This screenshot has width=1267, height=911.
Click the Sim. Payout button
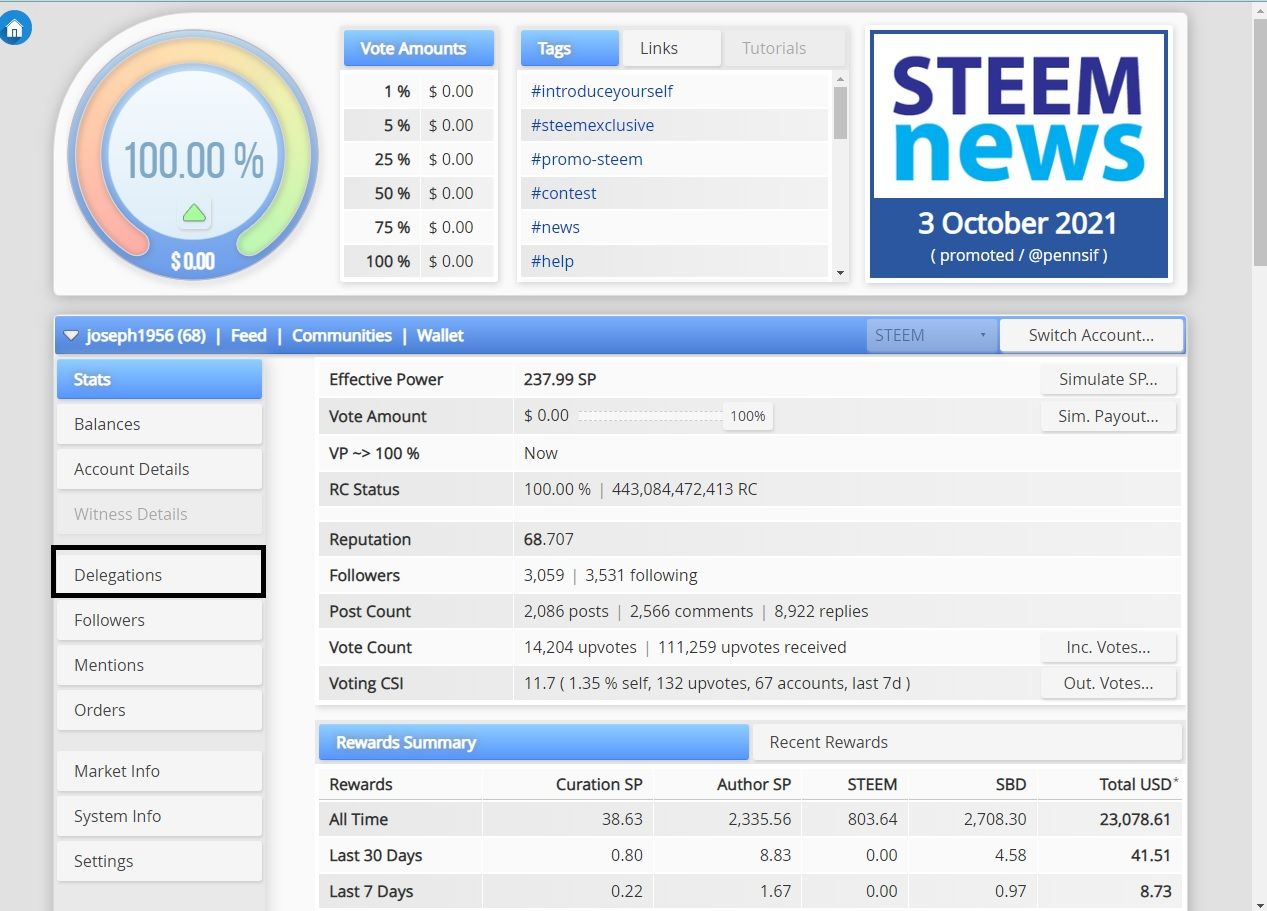(x=1108, y=416)
